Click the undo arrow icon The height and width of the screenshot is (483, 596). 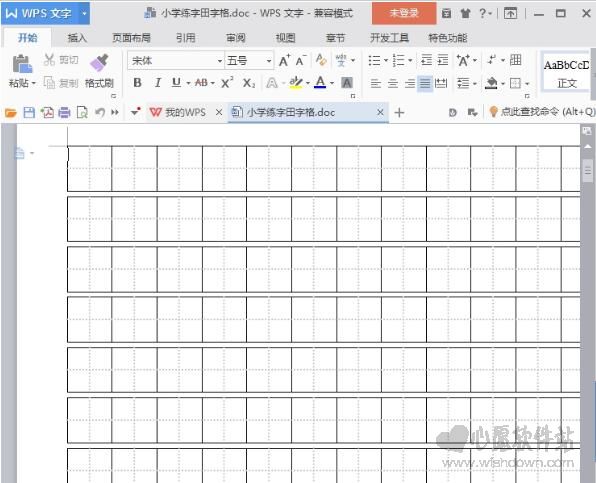tap(100, 112)
